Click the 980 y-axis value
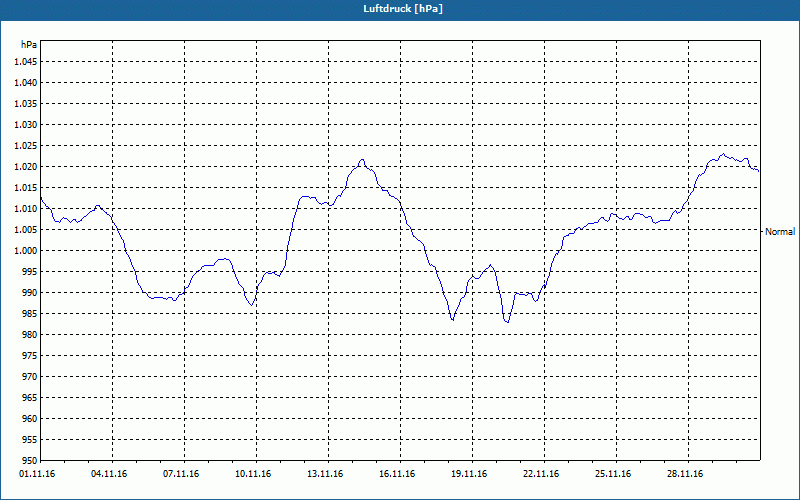Image resolution: width=800 pixels, height=500 pixels. [x=30, y=335]
